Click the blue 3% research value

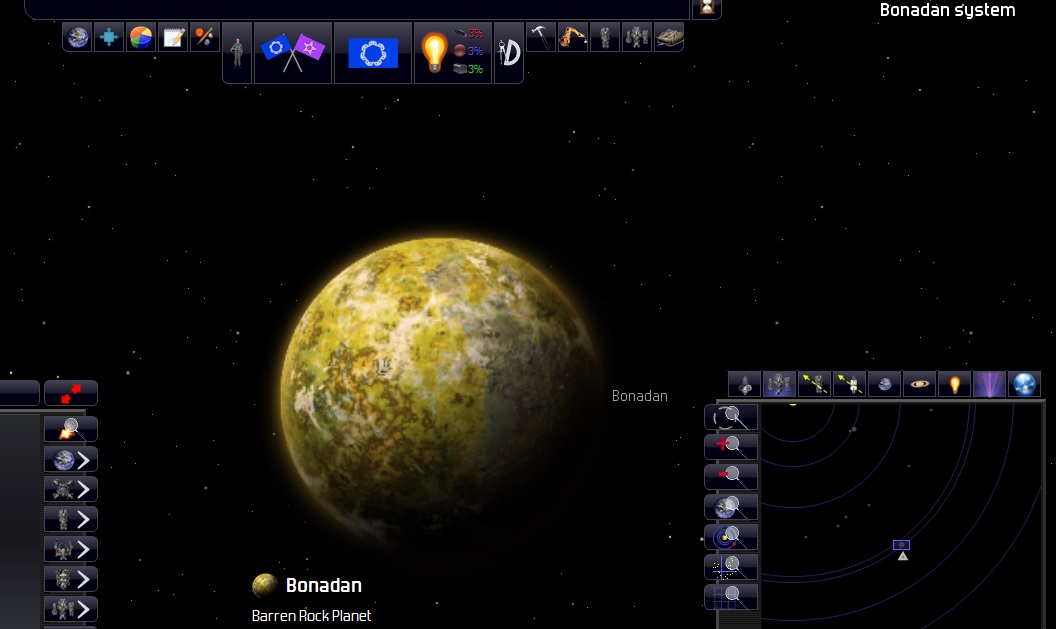coord(475,51)
